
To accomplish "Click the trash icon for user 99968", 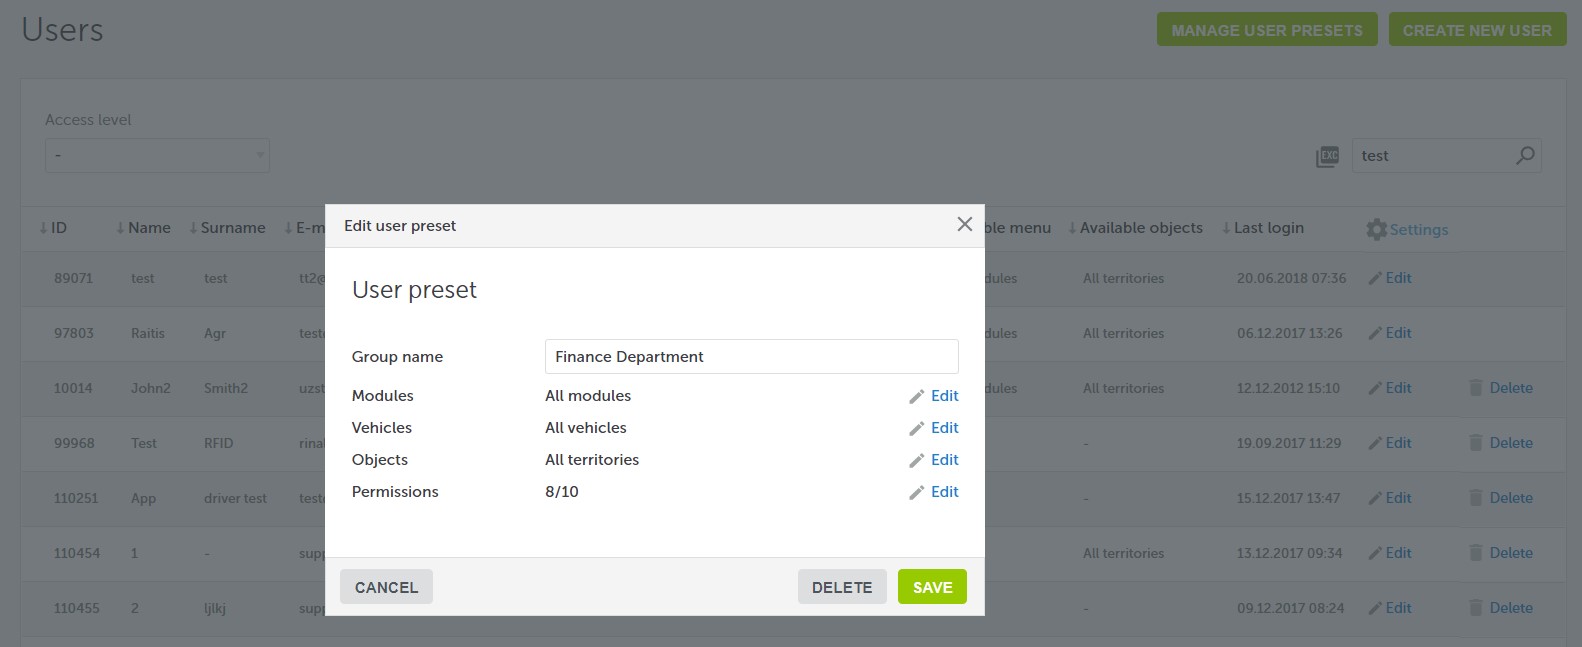I will click(1476, 443).
